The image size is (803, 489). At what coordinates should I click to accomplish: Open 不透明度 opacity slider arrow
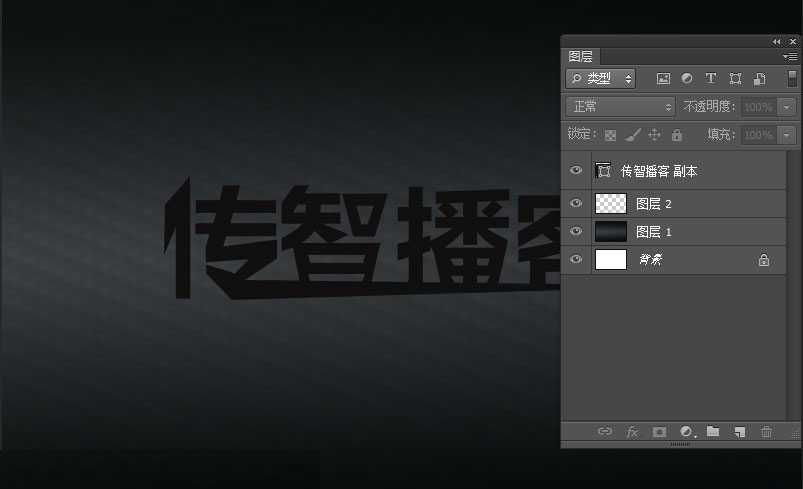pos(786,107)
